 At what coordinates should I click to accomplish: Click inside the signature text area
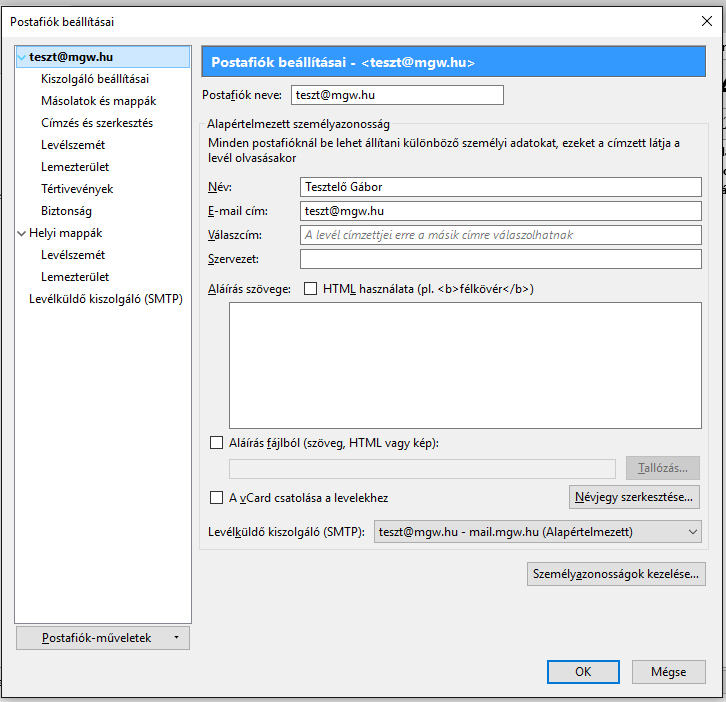click(x=465, y=365)
